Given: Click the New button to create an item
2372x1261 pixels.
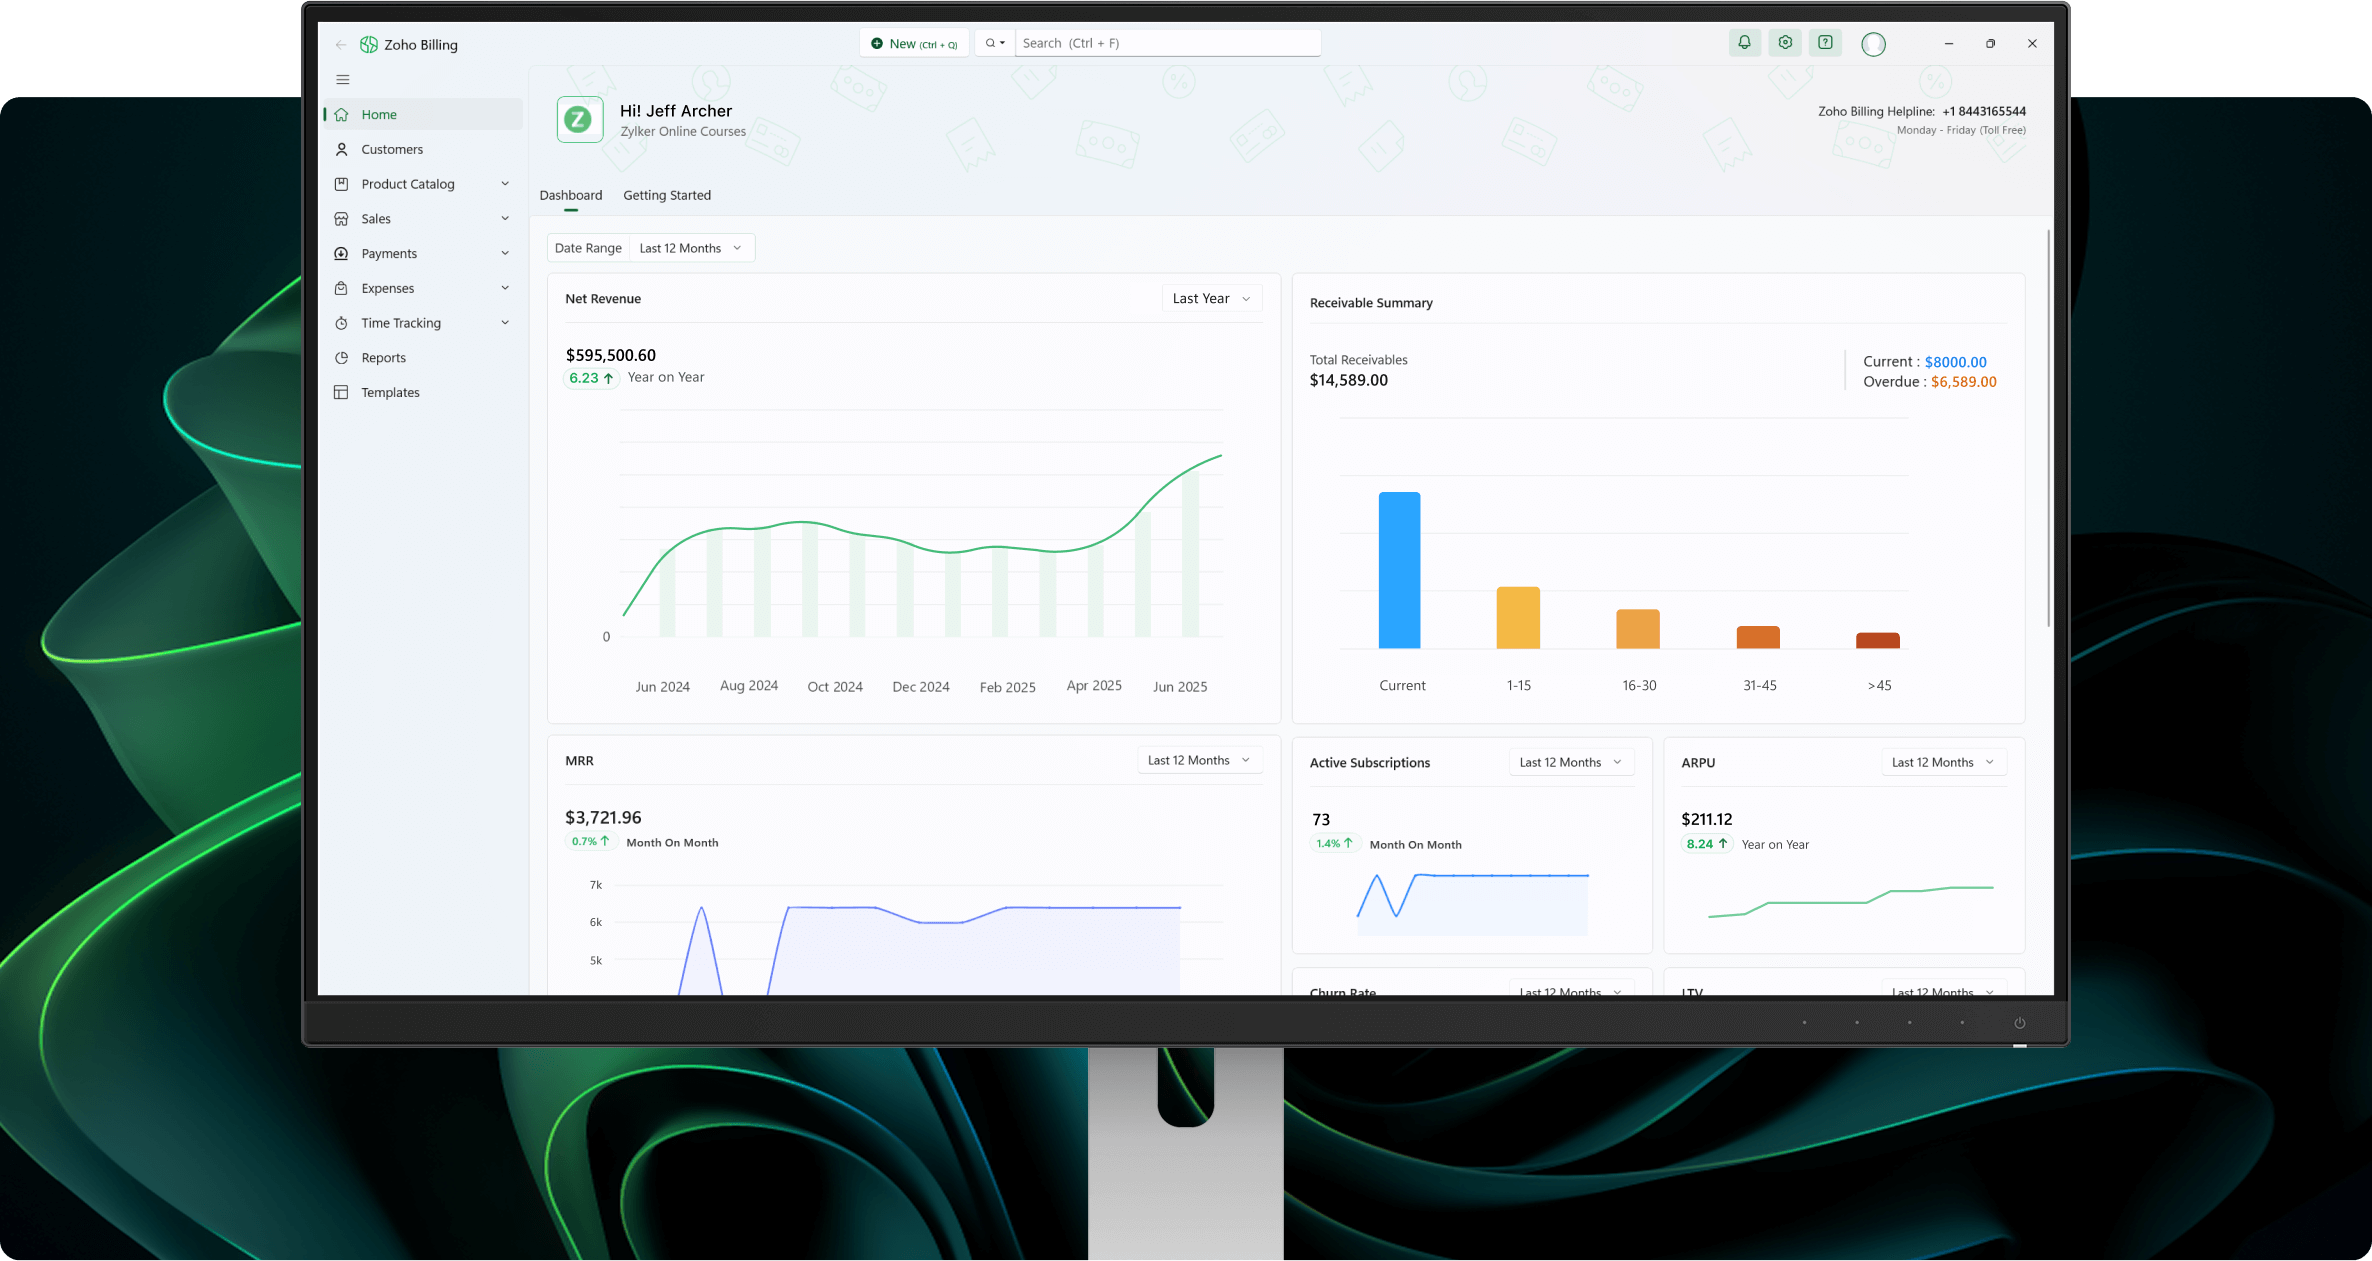Looking at the screenshot, I should pyautogui.click(x=913, y=43).
